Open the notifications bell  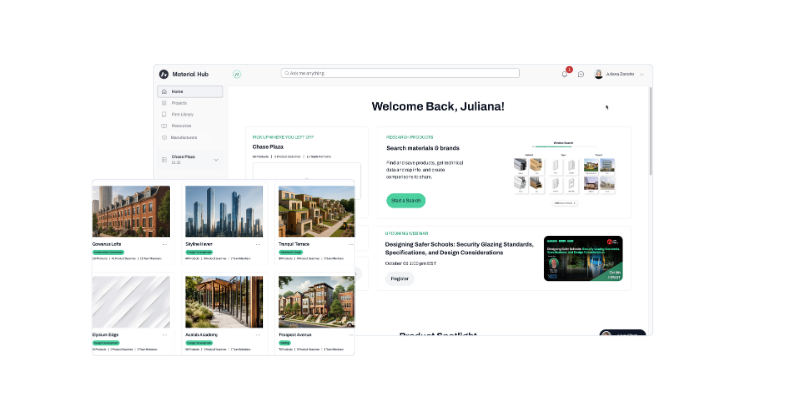pos(565,74)
